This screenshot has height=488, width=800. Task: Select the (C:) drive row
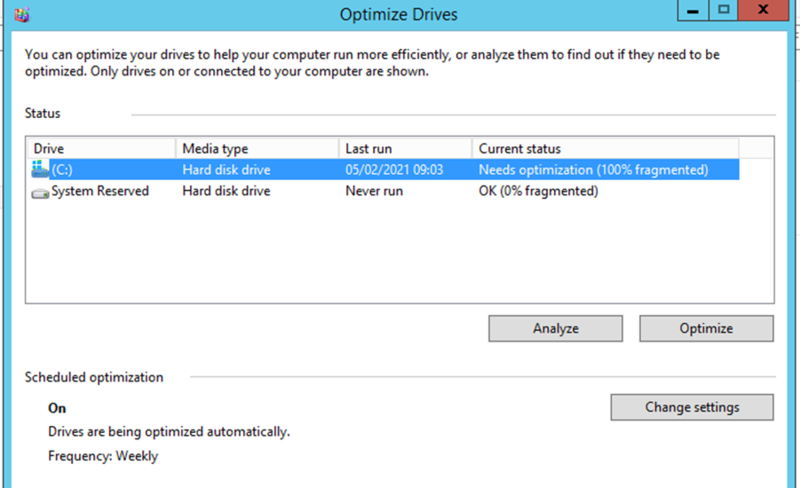coord(385,169)
